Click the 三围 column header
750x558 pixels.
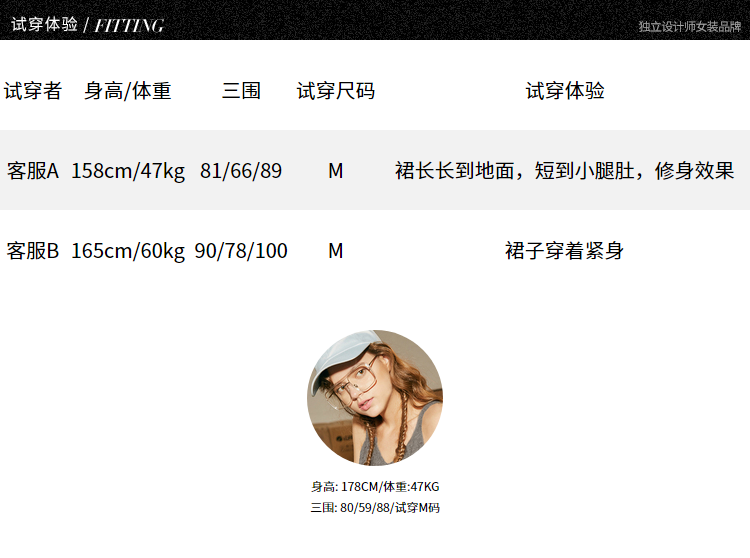click(x=241, y=91)
